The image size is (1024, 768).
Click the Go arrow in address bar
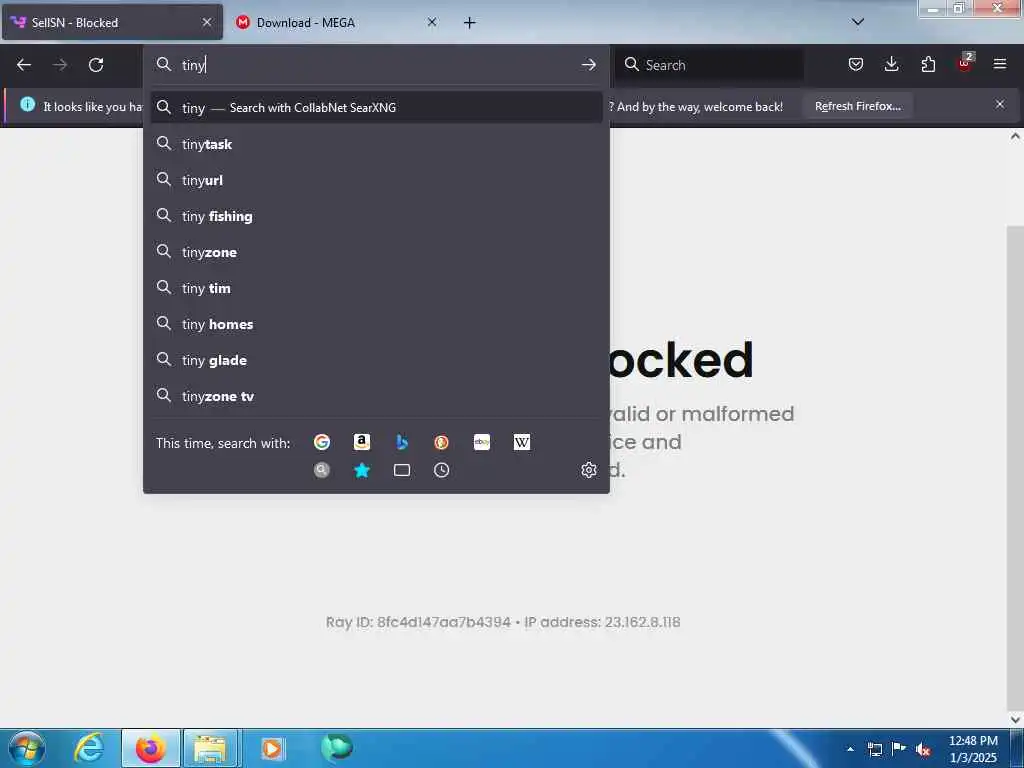click(x=588, y=65)
